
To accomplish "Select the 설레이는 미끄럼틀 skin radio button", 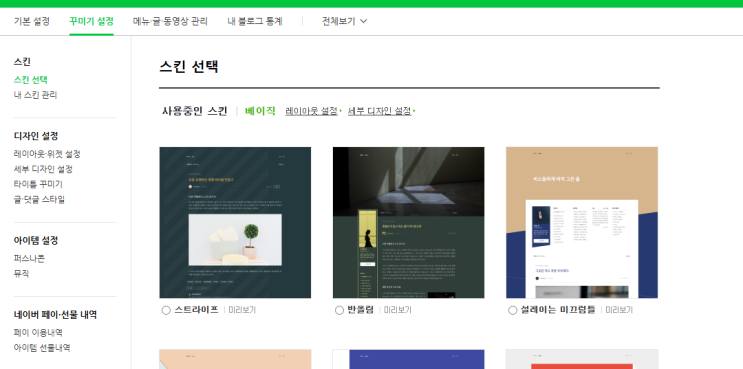I will [513, 311].
